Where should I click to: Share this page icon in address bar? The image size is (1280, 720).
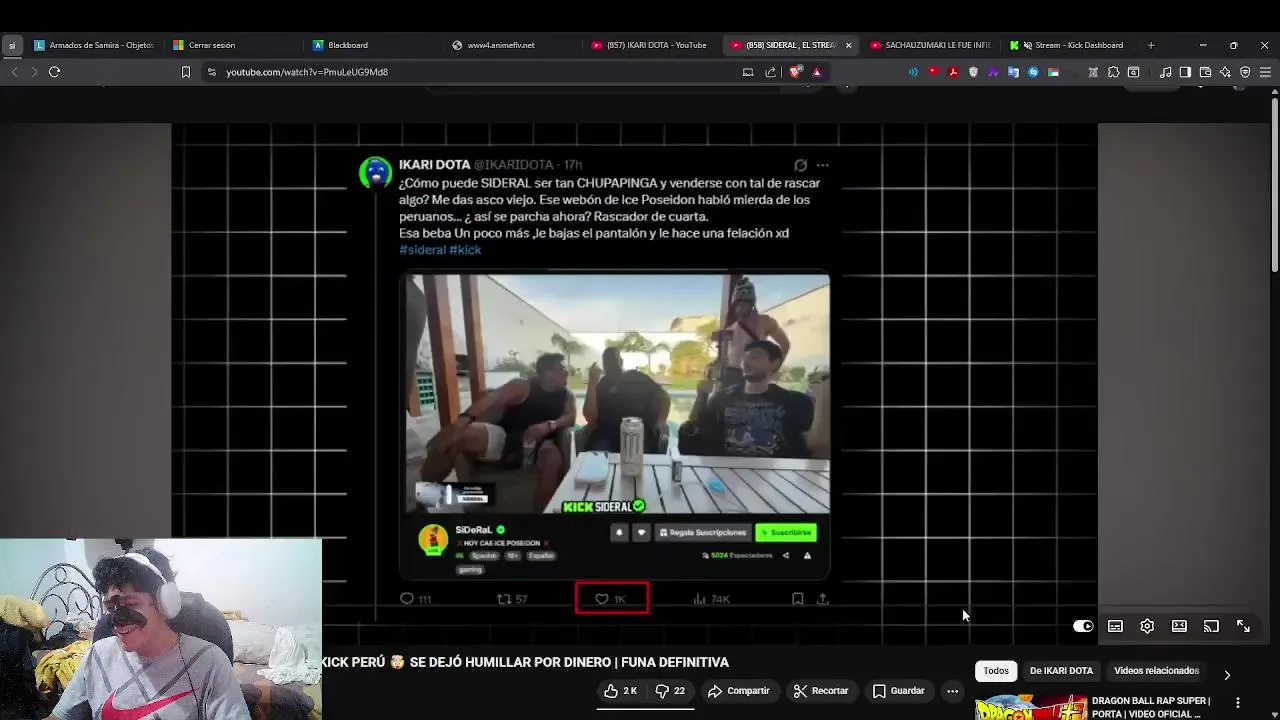[x=770, y=72]
